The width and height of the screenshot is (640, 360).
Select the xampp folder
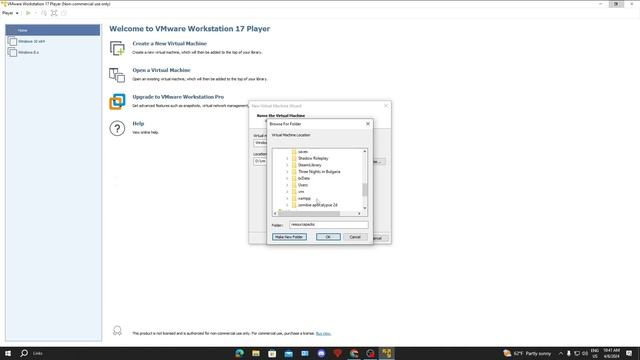coord(304,198)
